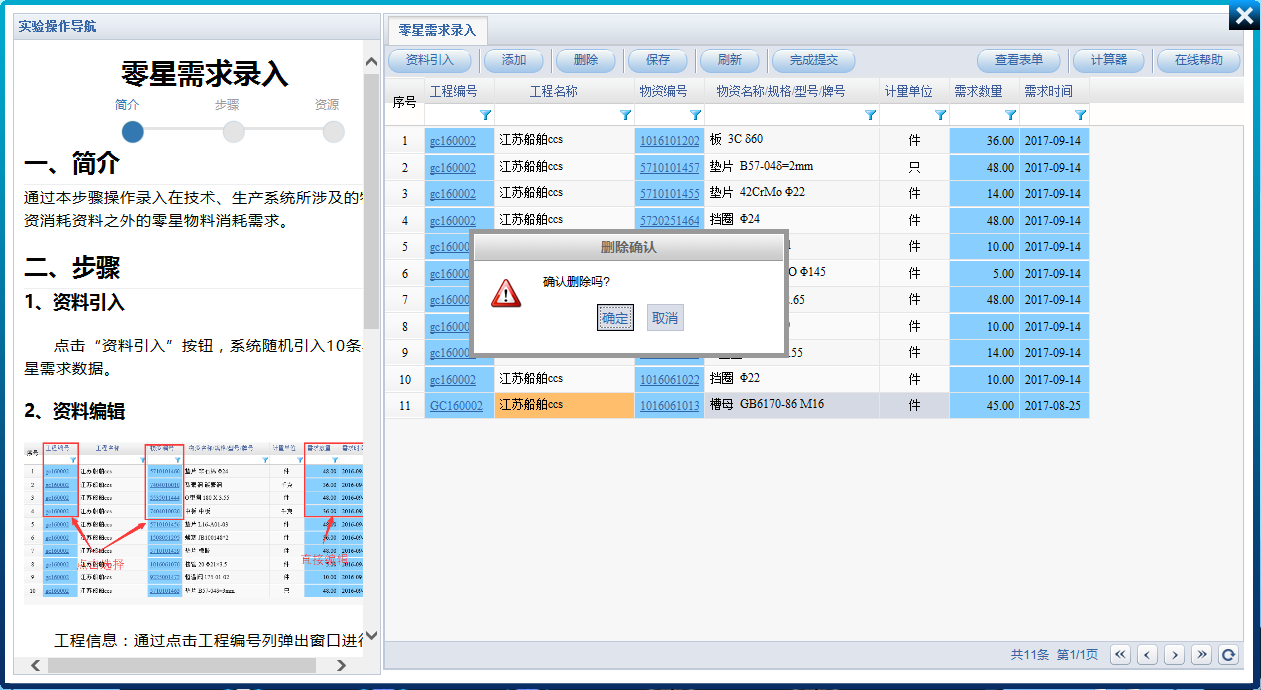Image resolution: width=1261 pixels, height=690 pixels.
Task: Confirm deletion with 确定 button
Action: click(x=615, y=318)
